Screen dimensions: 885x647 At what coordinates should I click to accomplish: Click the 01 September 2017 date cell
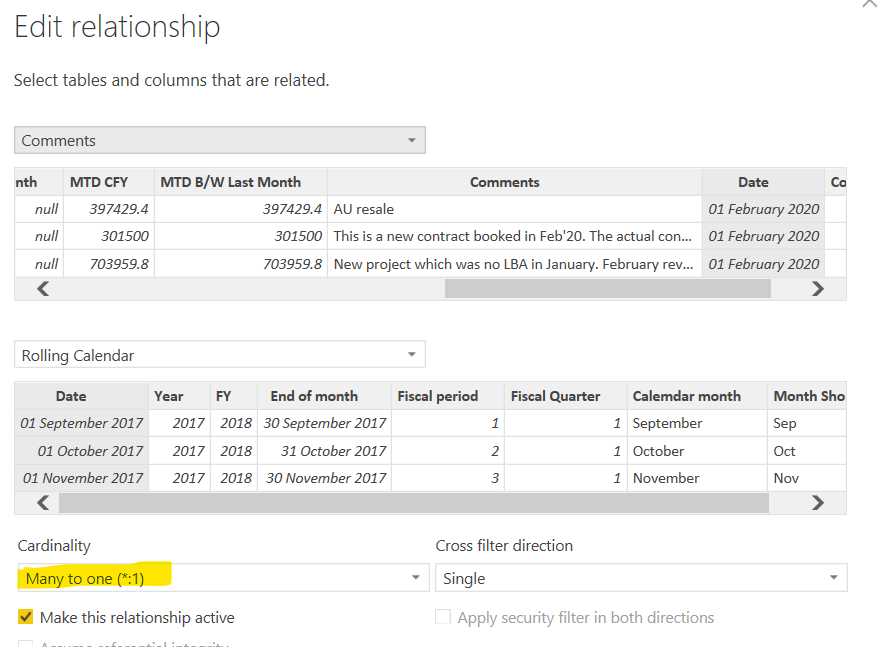click(x=81, y=423)
